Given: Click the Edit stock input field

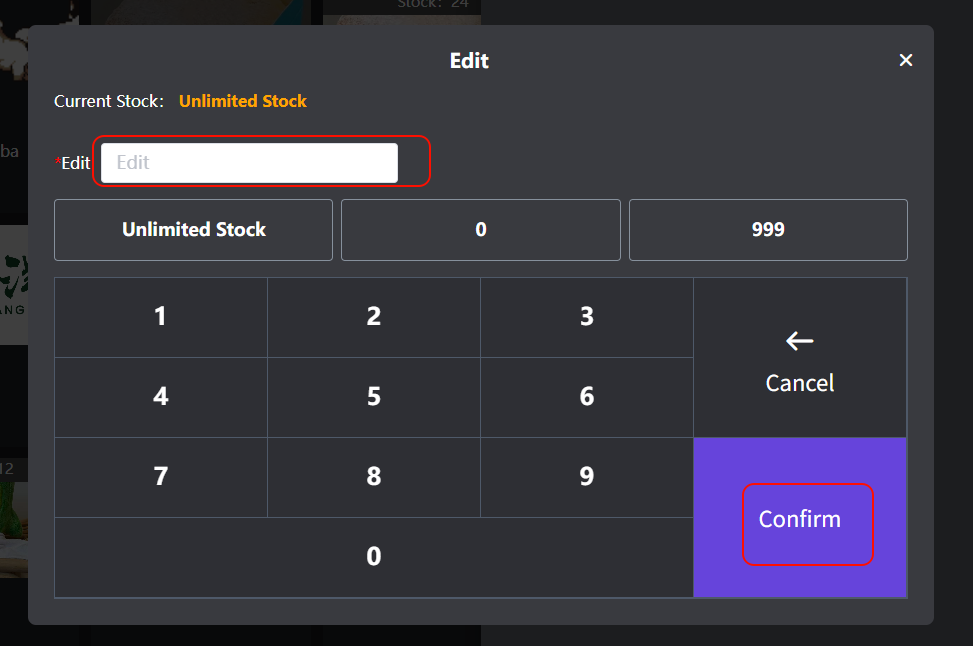Looking at the screenshot, I should pos(249,163).
